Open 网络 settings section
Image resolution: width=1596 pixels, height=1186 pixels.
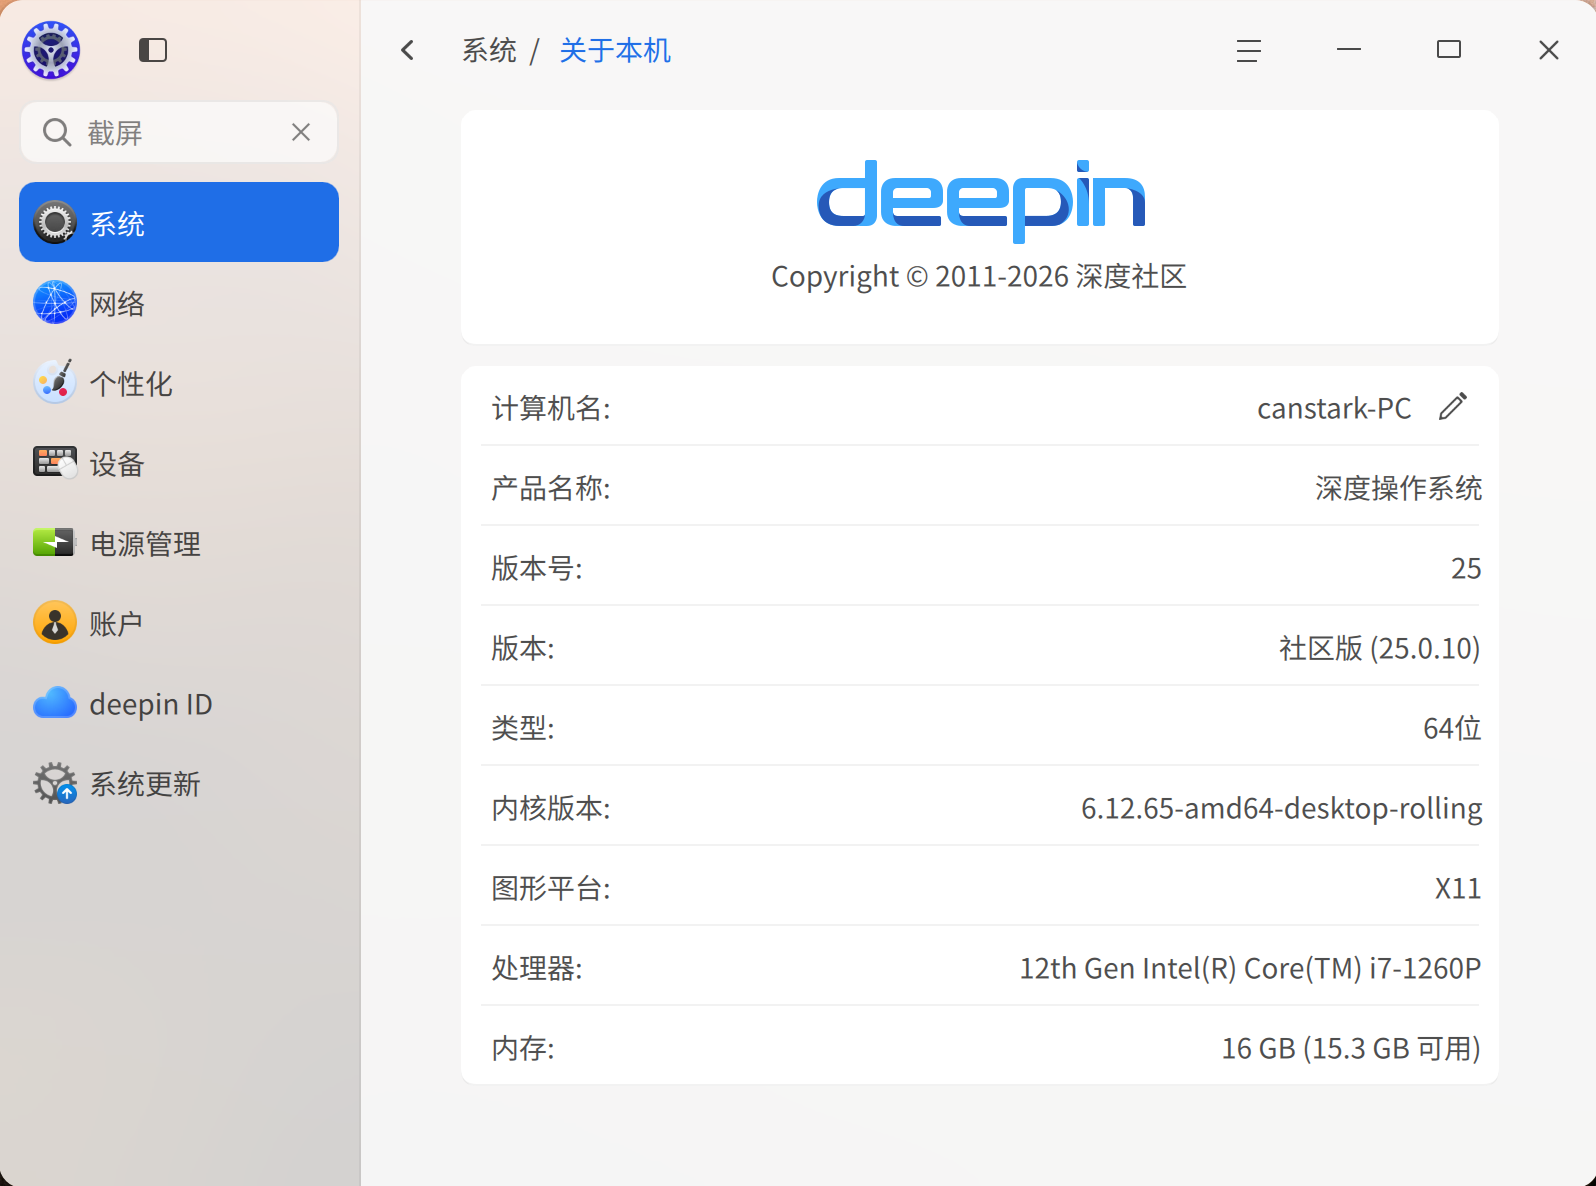179,302
